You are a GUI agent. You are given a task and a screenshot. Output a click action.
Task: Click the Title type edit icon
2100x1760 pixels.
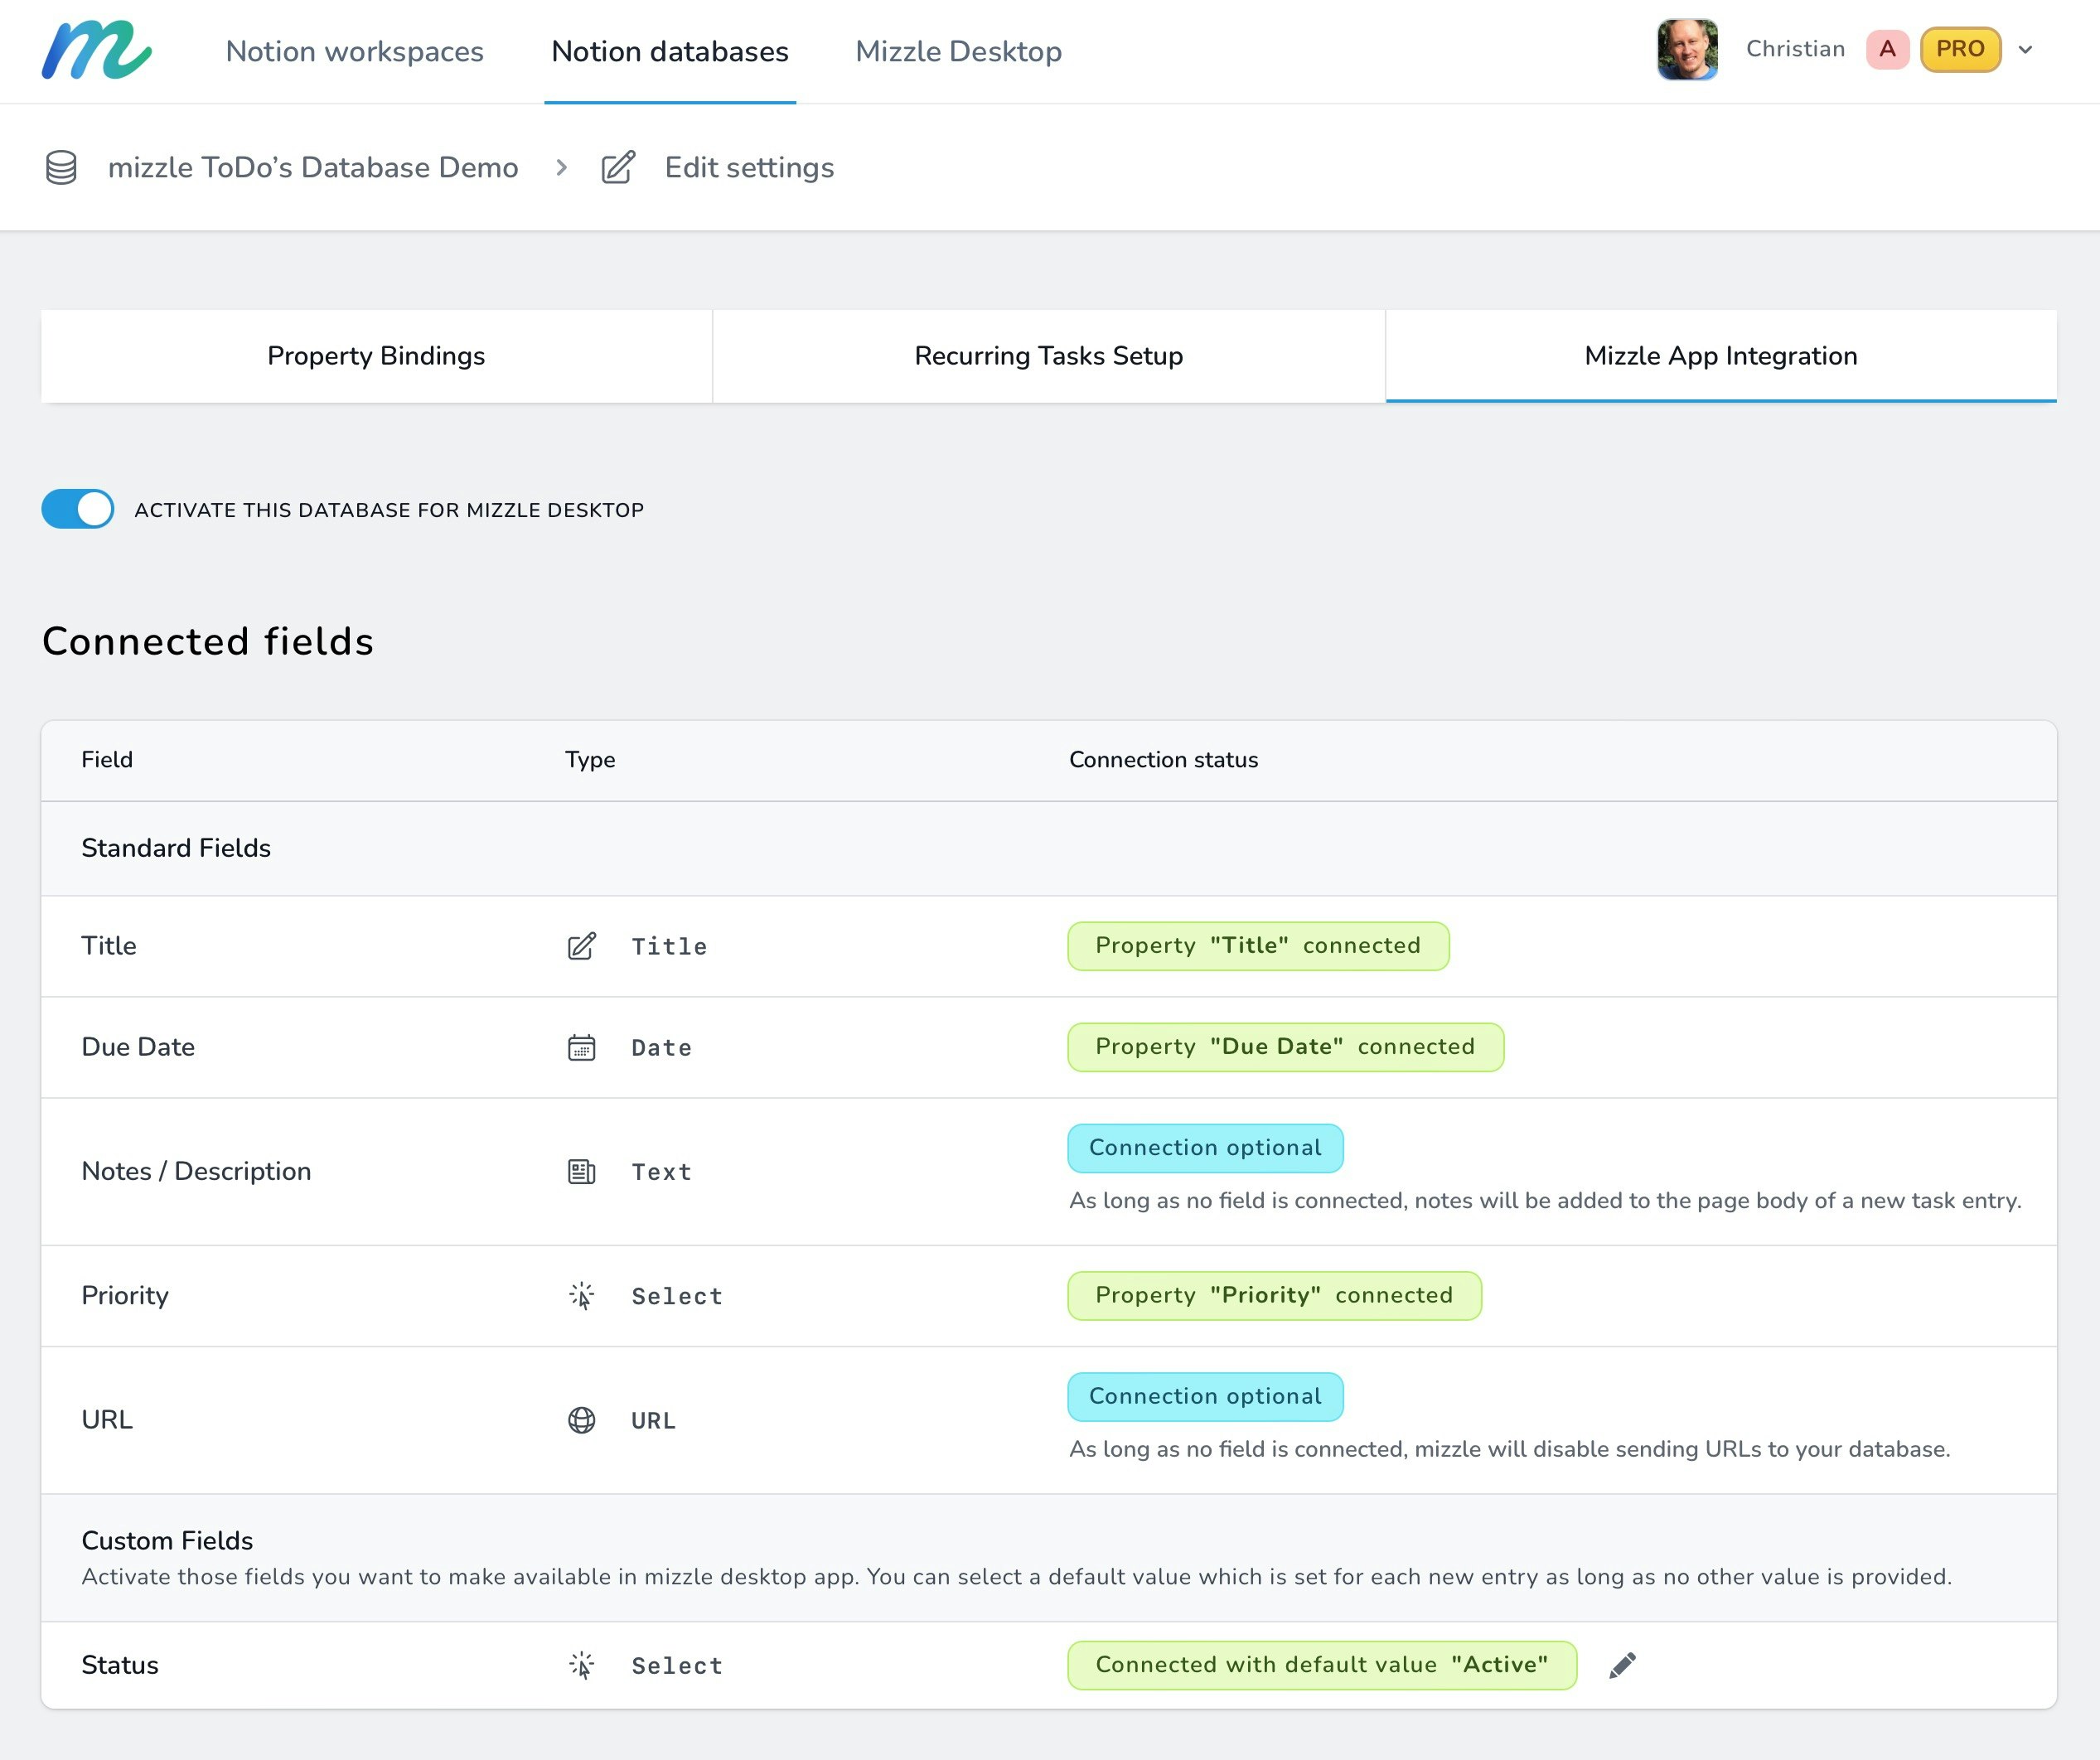tap(582, 946)
